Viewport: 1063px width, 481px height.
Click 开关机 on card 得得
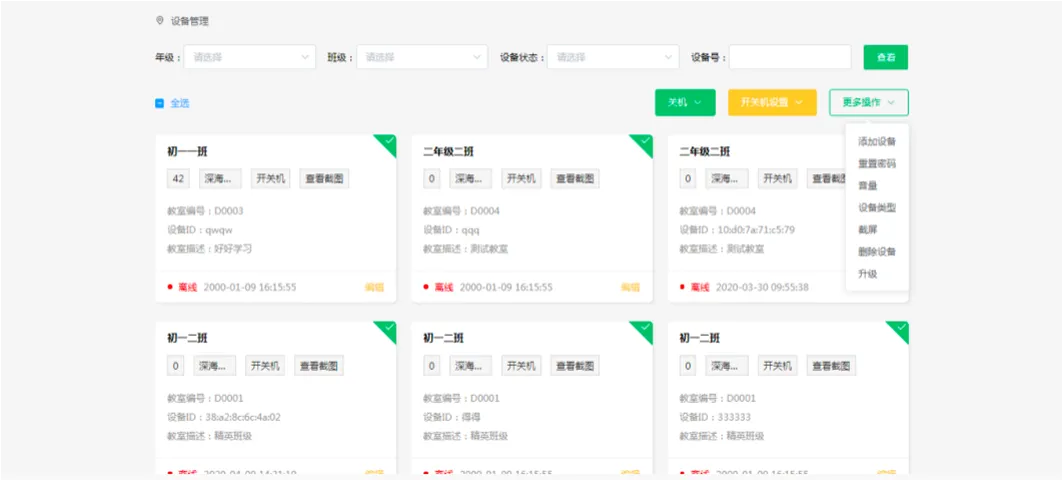click(x=521, y=366)
